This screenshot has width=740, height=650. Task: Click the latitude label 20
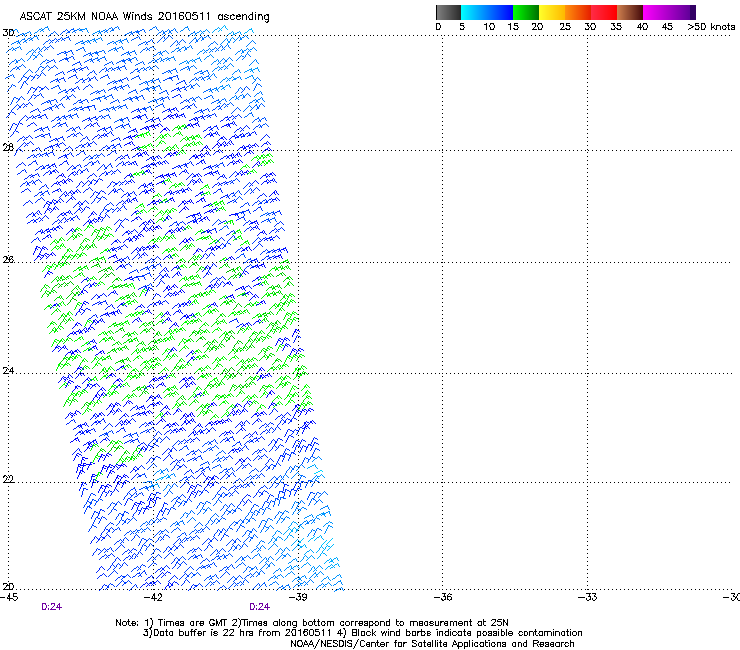8,587
